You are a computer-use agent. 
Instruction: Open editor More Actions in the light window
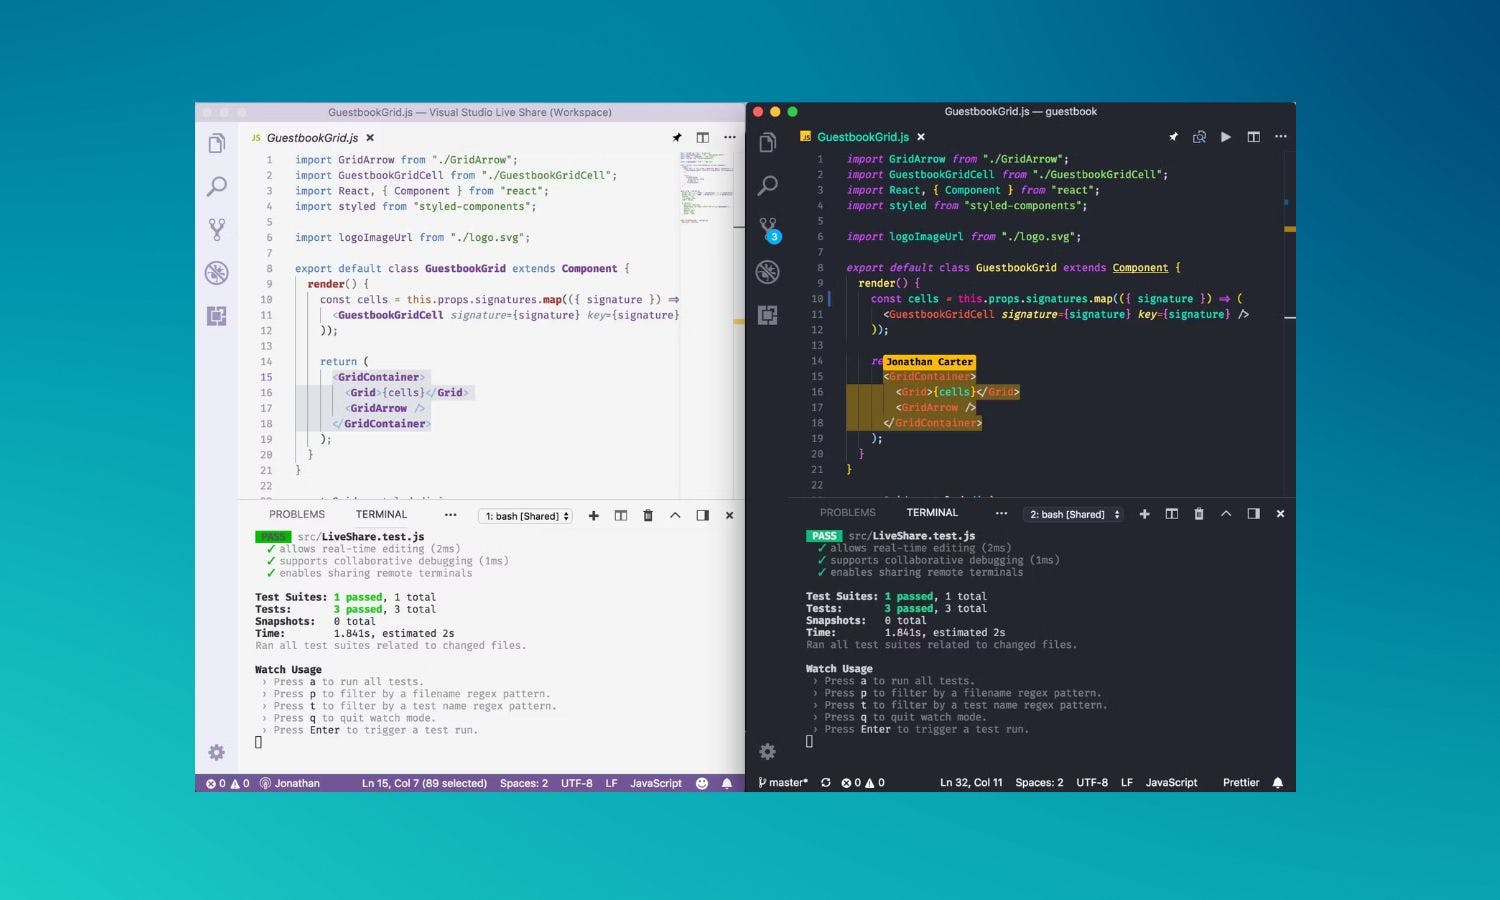pyautogui.click(x=730, y=138)
